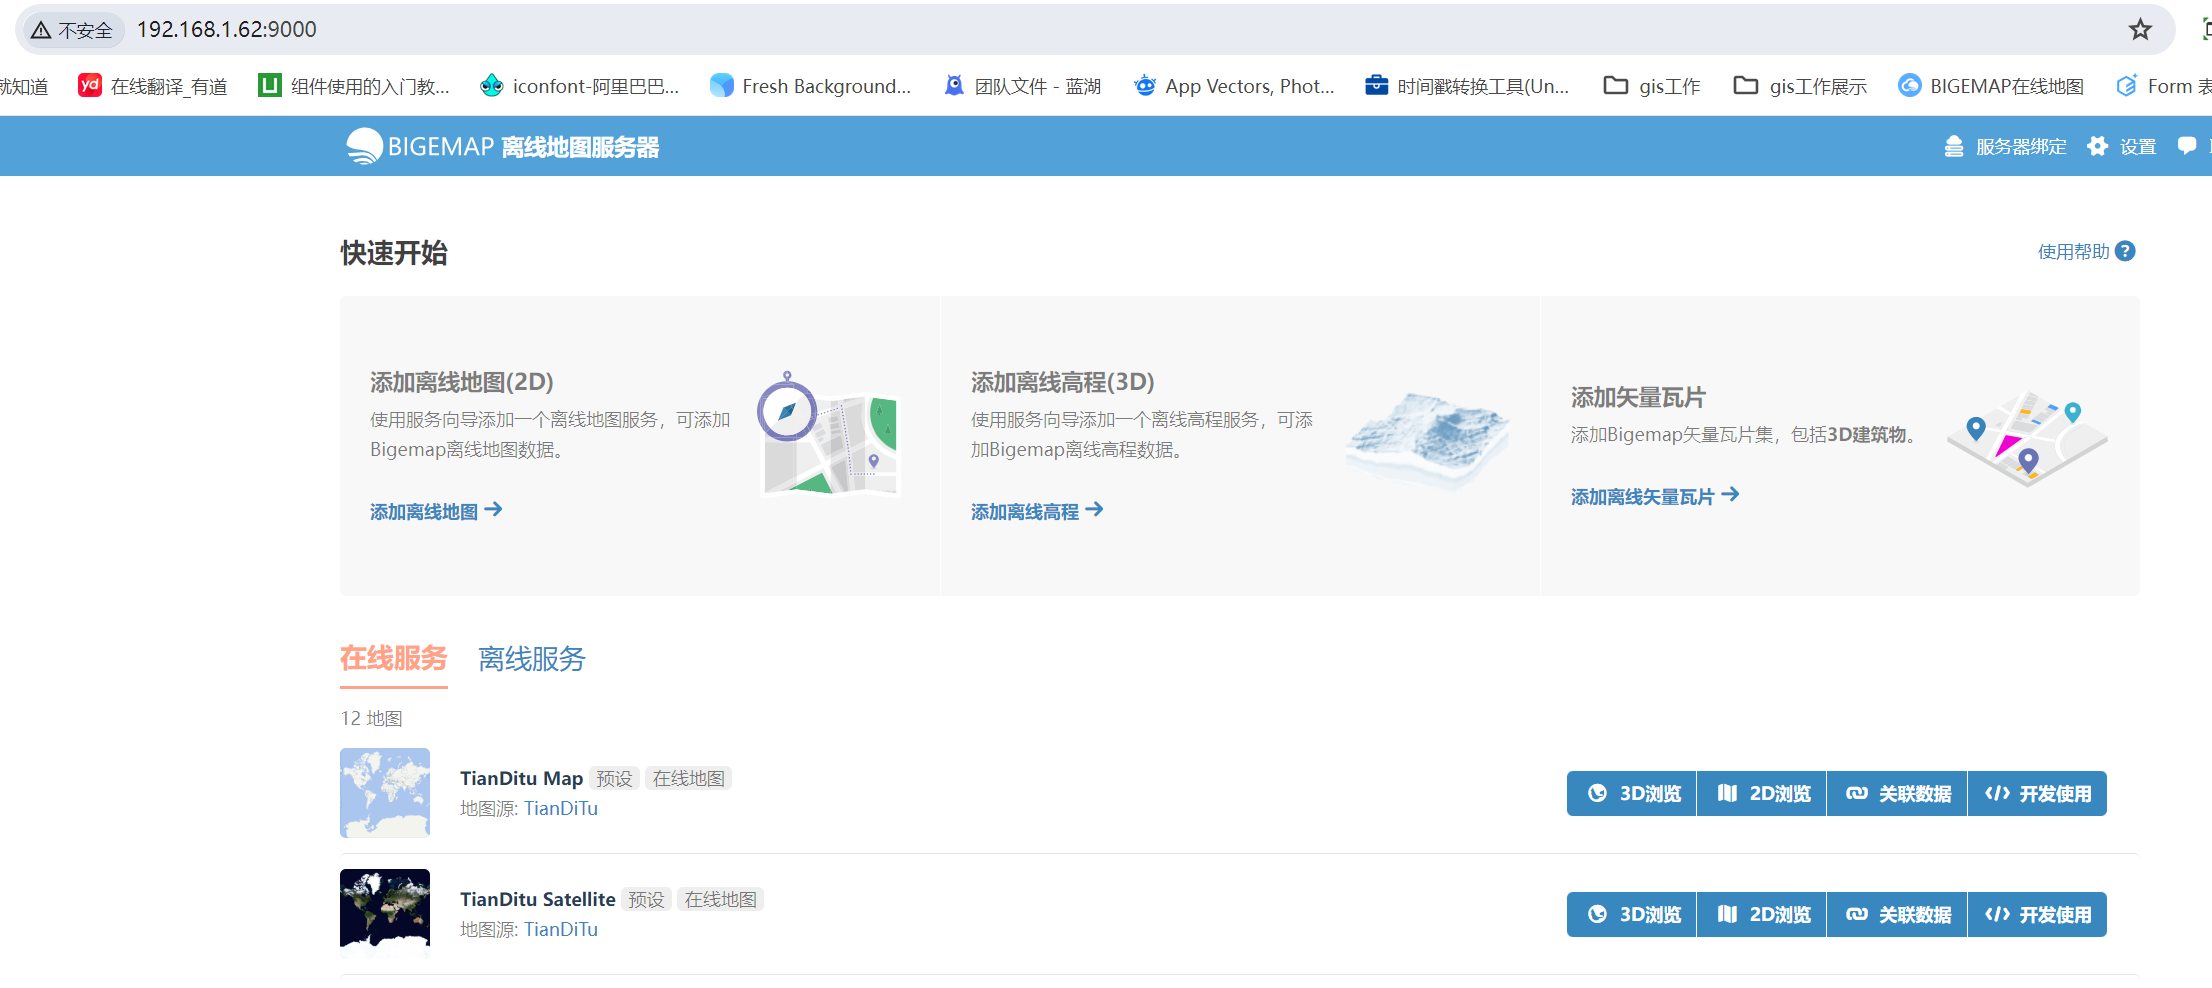The width and height of the screenshot is (2212, 988).
Task: Open 设置 gear settings icon
Action: 2097,147
